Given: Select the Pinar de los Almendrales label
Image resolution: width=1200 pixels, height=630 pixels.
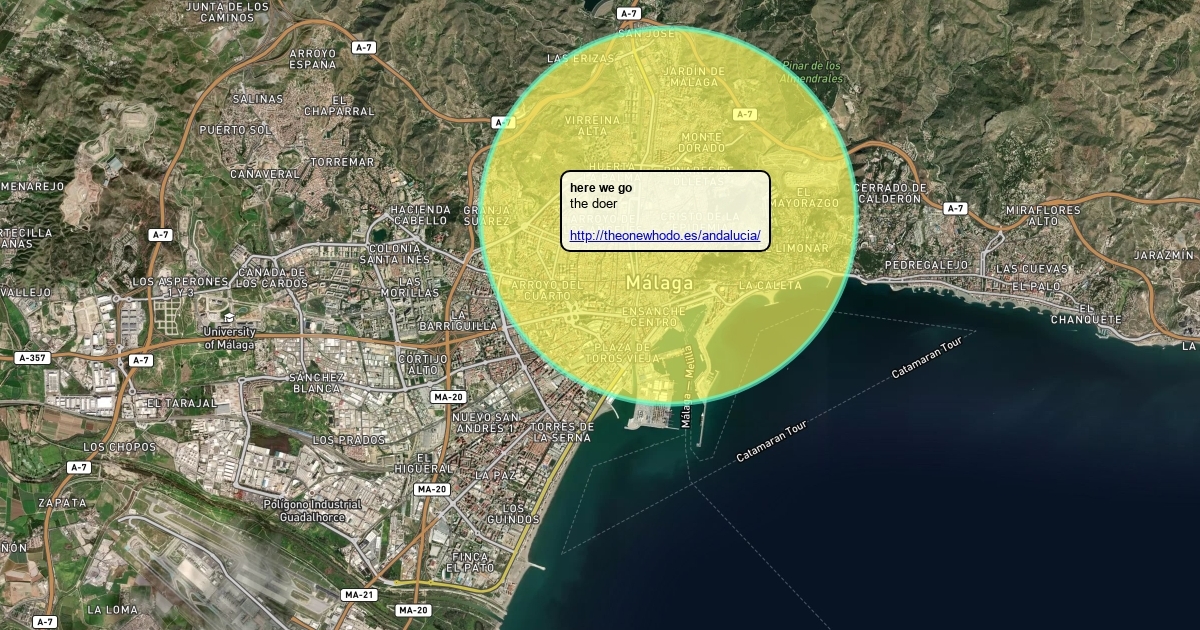Looking at the screenshot, I should 812,72.
